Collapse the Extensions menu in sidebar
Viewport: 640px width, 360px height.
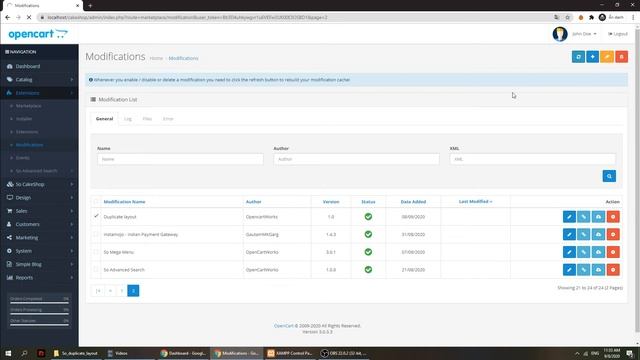[39, 93]
